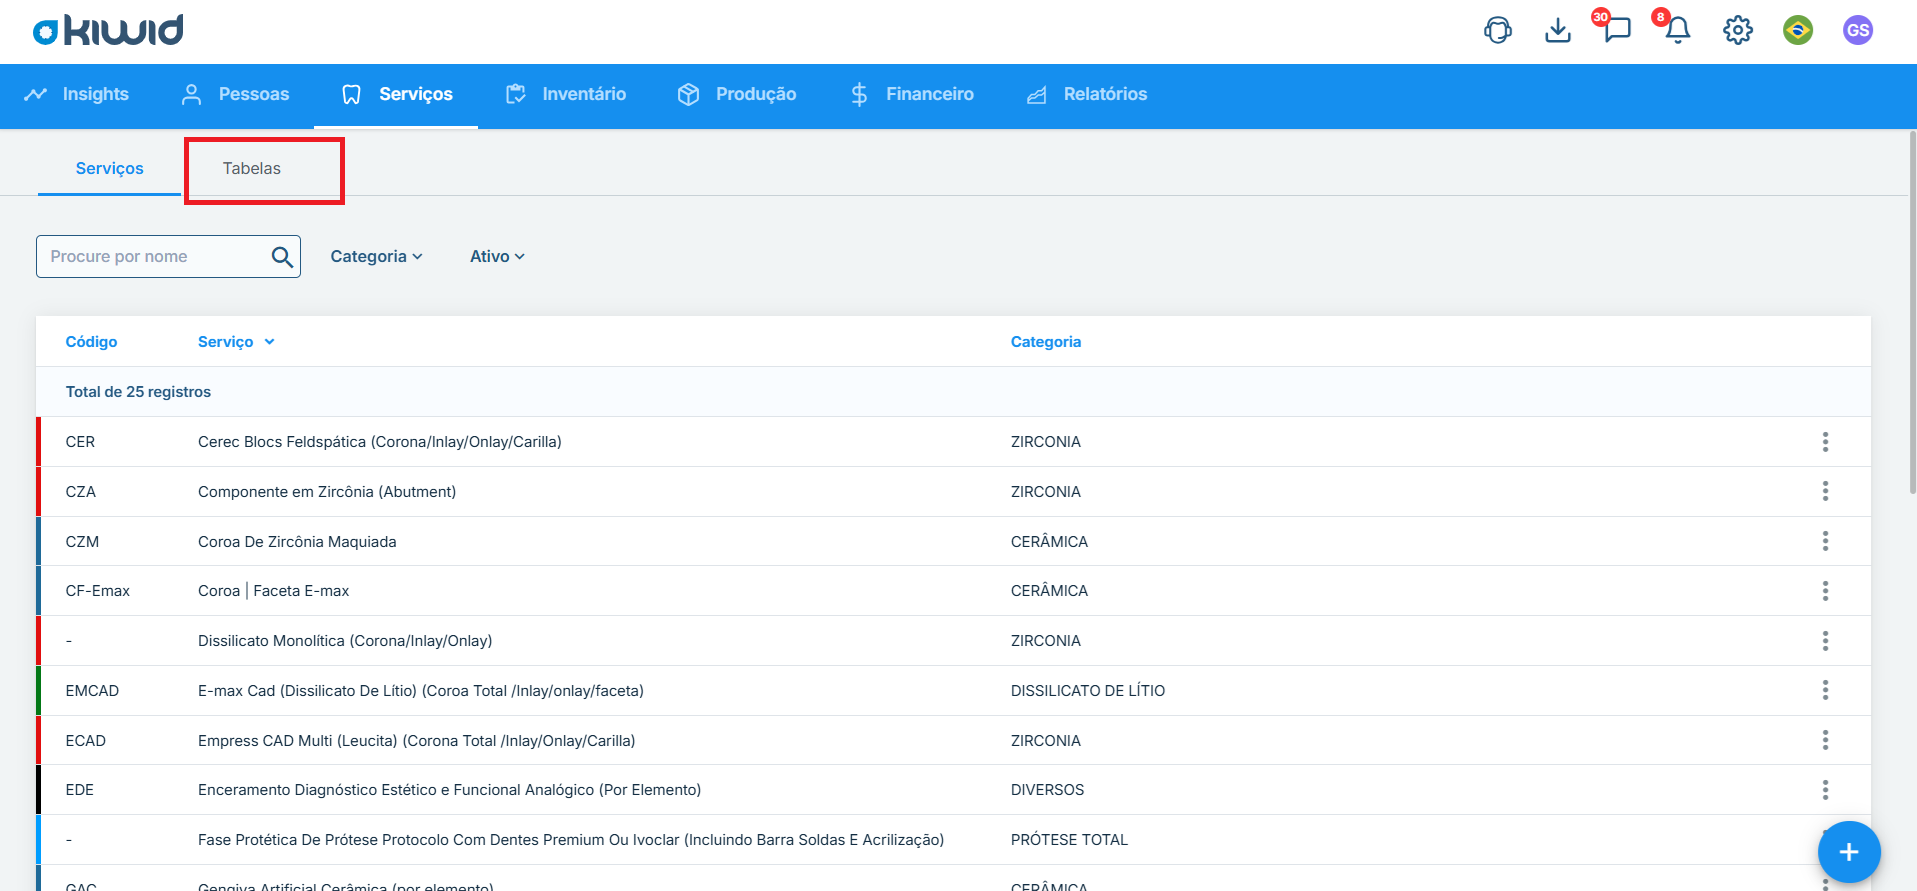The width and height of the screenshot is (1917, 891).
Task: Click DISSILICATO DE LÍTIO category cell
Action: pyautogui.click(x=1088, y=691)
